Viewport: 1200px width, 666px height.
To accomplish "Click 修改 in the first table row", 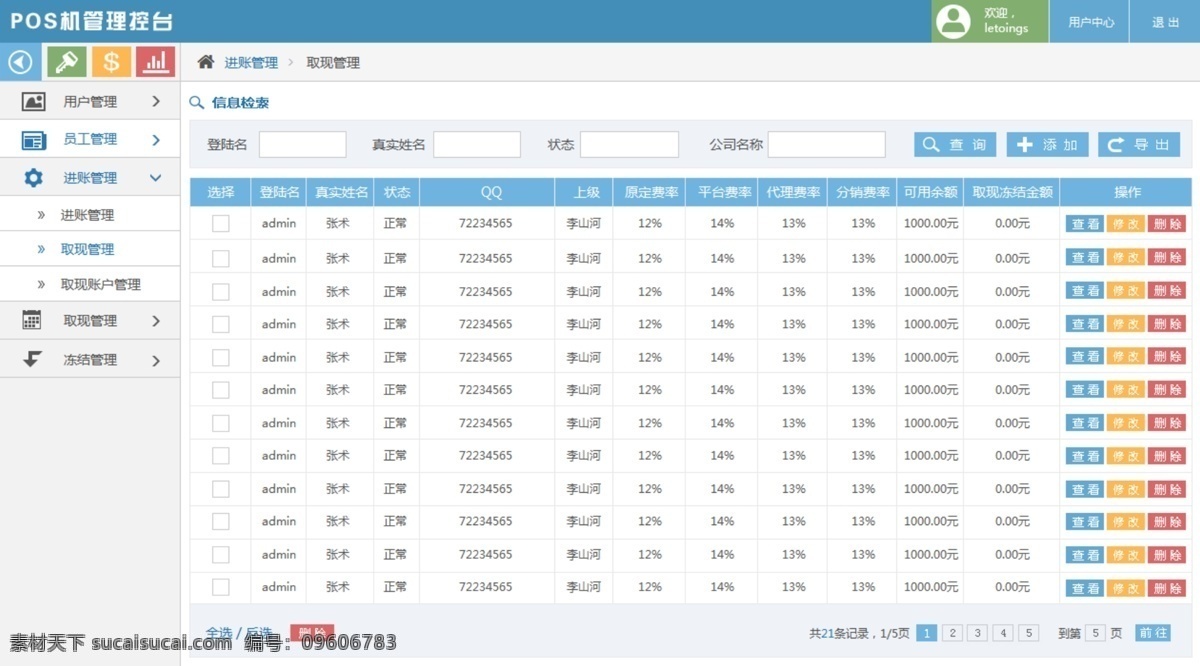I will 1126,224.
